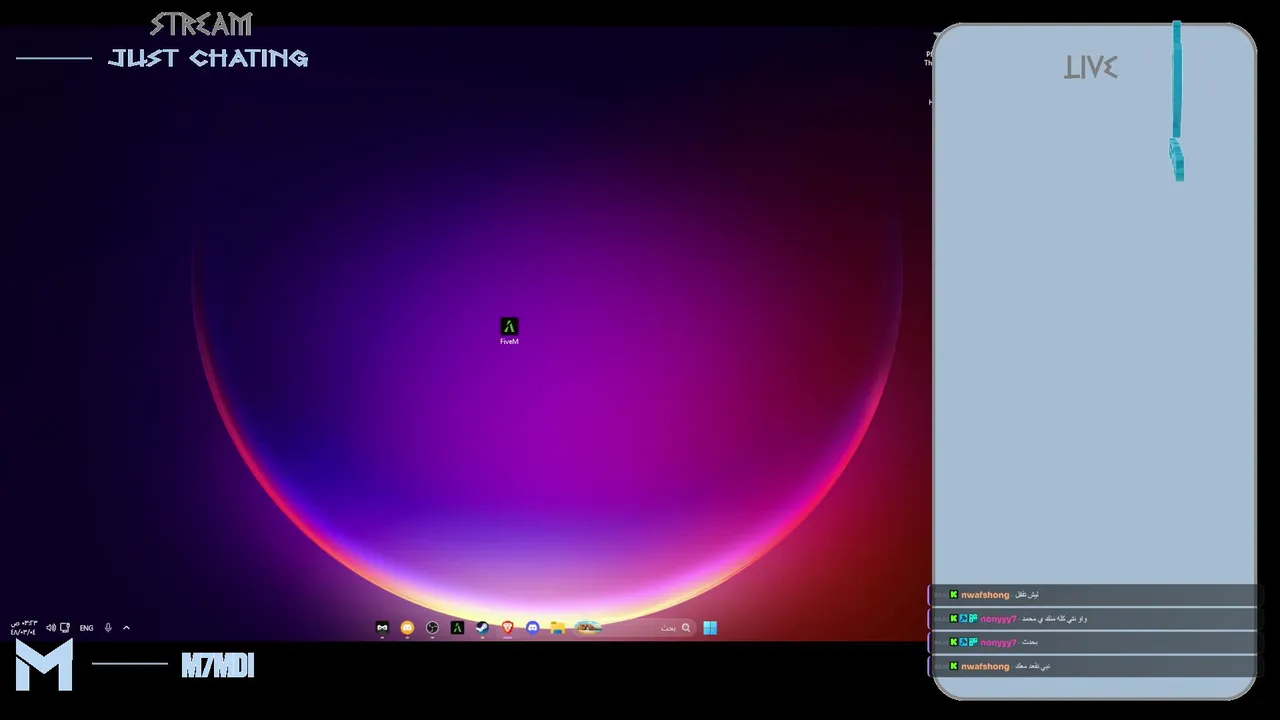The image size is (1280, 720).
Task: Open the black mask app taskbar icon
Action: click(382, 628)
